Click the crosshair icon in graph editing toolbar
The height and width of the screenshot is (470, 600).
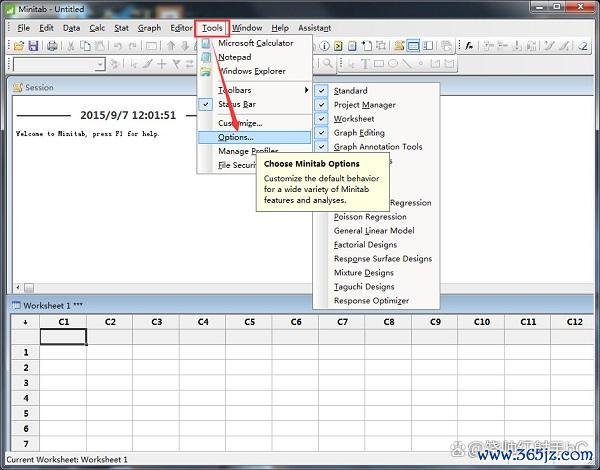point(161,64)
